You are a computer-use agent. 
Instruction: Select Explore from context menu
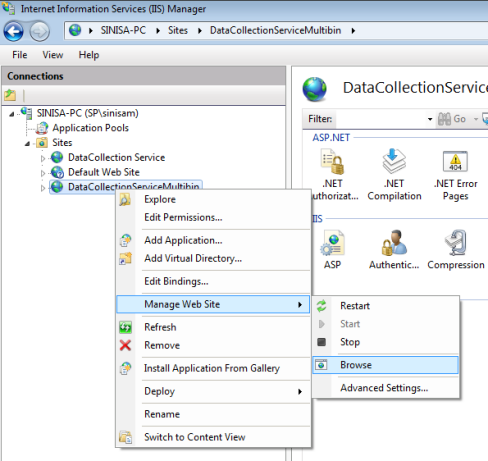(x=213, y=199)
